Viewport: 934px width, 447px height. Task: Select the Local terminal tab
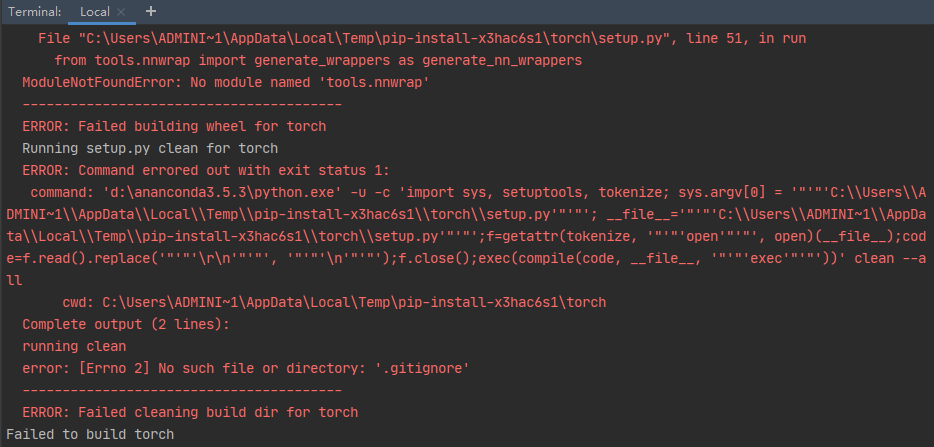[95, 12]
